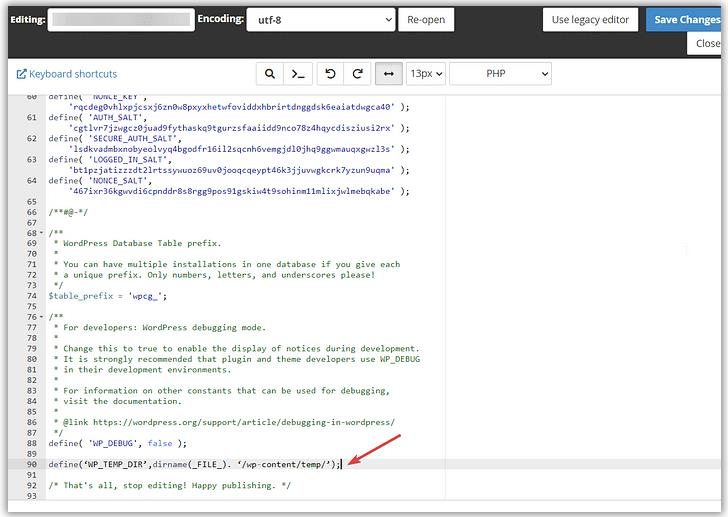This screenshot has width=728, height=517.
Task: Collapse the comment block at line 68
Action: coord(41,233)
